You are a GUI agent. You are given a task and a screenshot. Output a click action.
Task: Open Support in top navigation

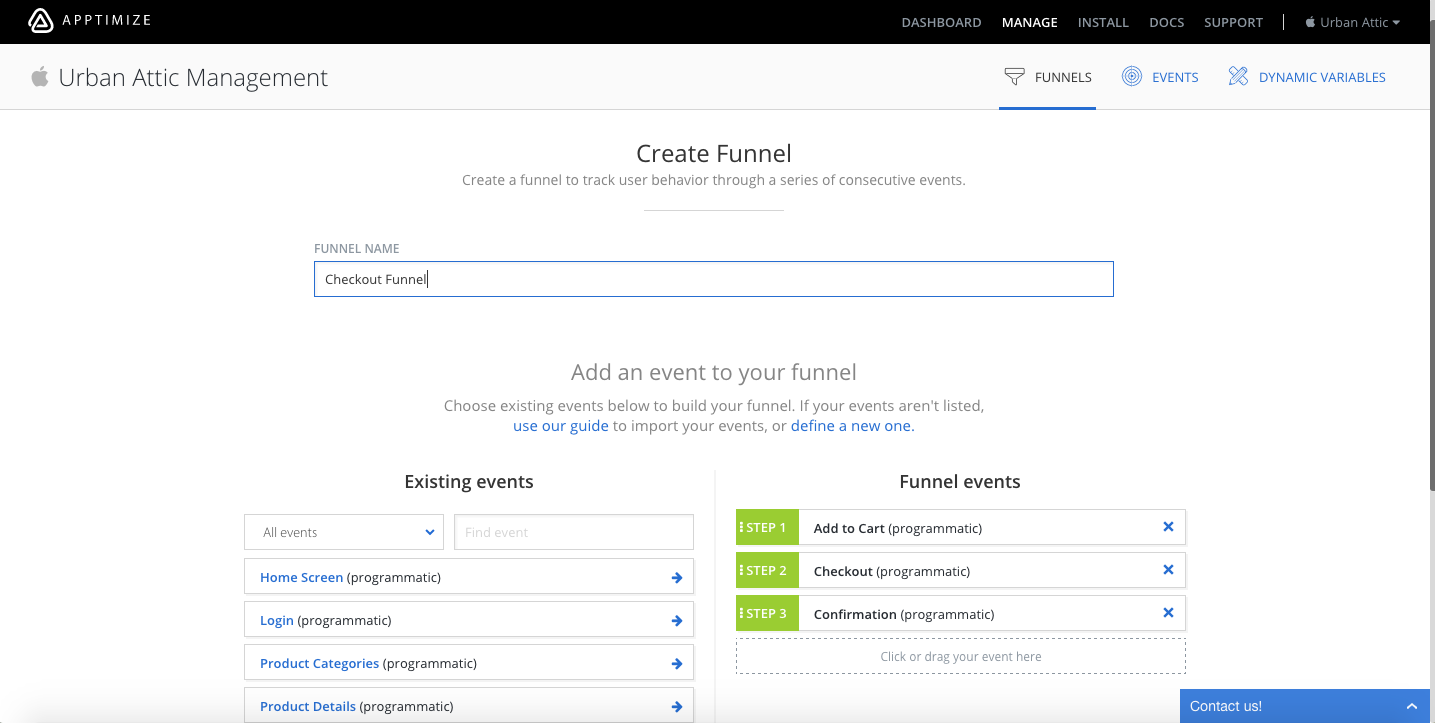pyautogui.click(x=1233, y=22)
